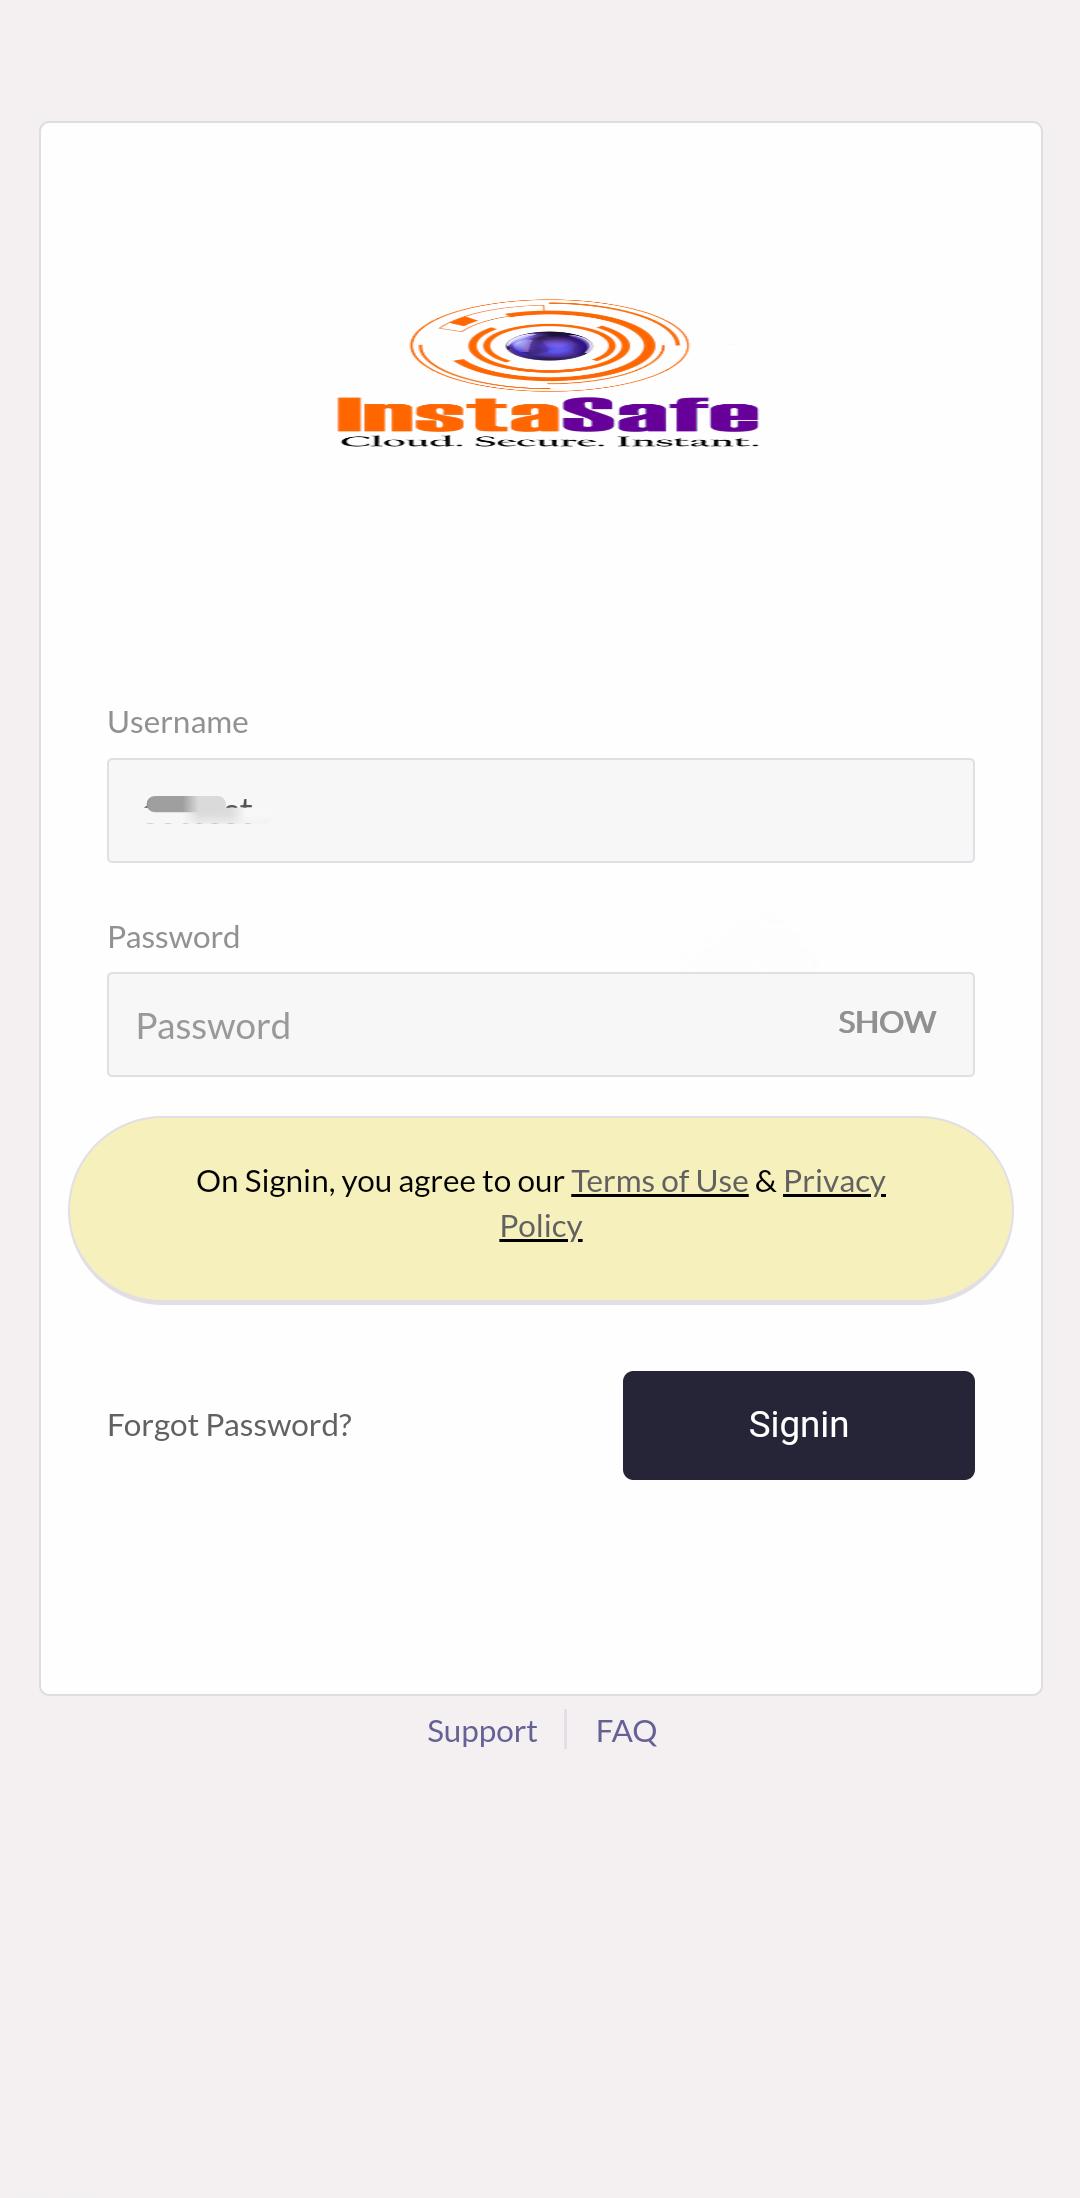The image size is (1080, 2198).
Task: Click the Forgot Password? link
Action: [x=229, y=1425]
